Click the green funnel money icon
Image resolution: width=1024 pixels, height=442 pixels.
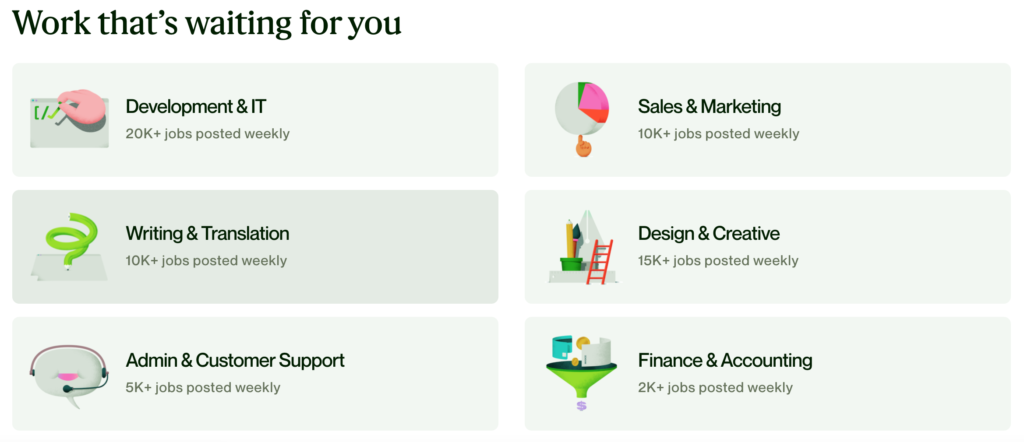tap(582, 373)
